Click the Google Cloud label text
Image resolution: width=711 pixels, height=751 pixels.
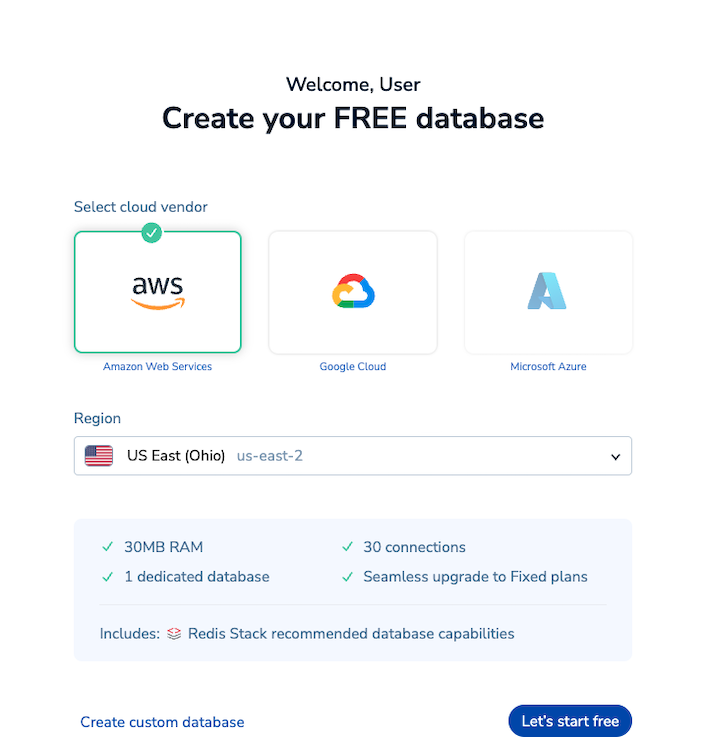pyautogui.click(x=353, y=367)
